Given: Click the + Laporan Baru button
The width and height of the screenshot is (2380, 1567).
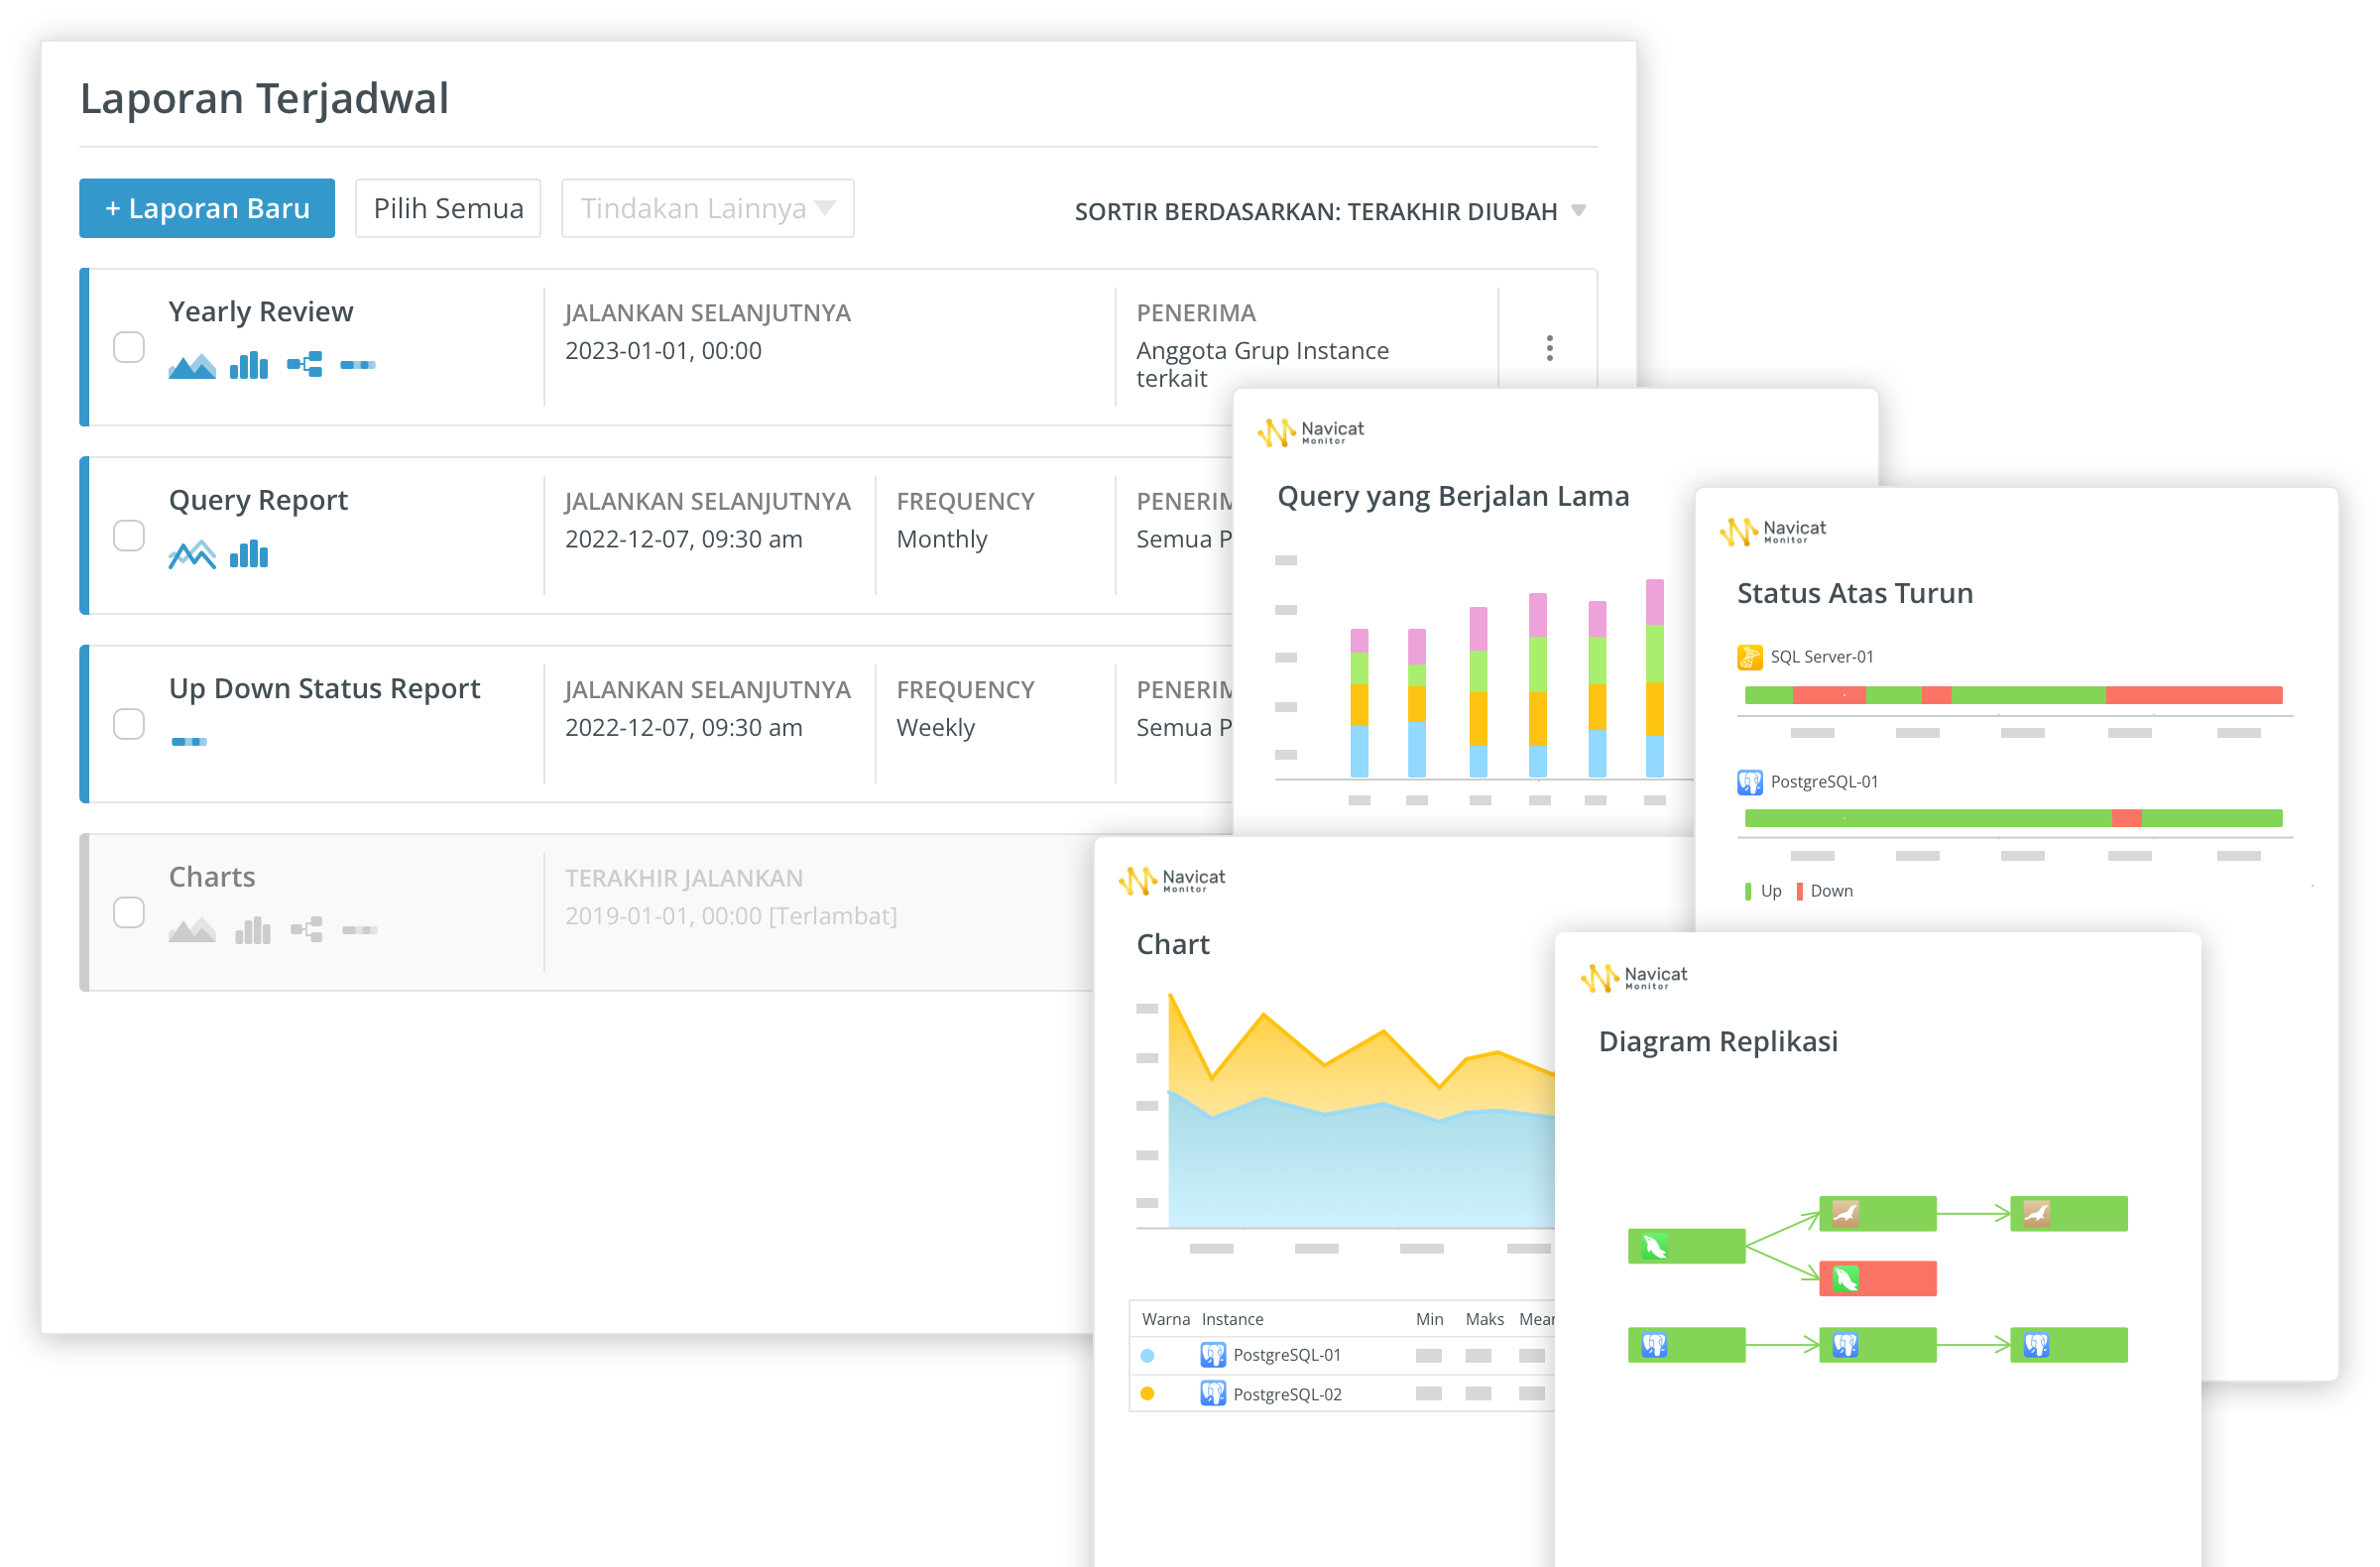Looking at the screenshot, I should tap(207, 208).
